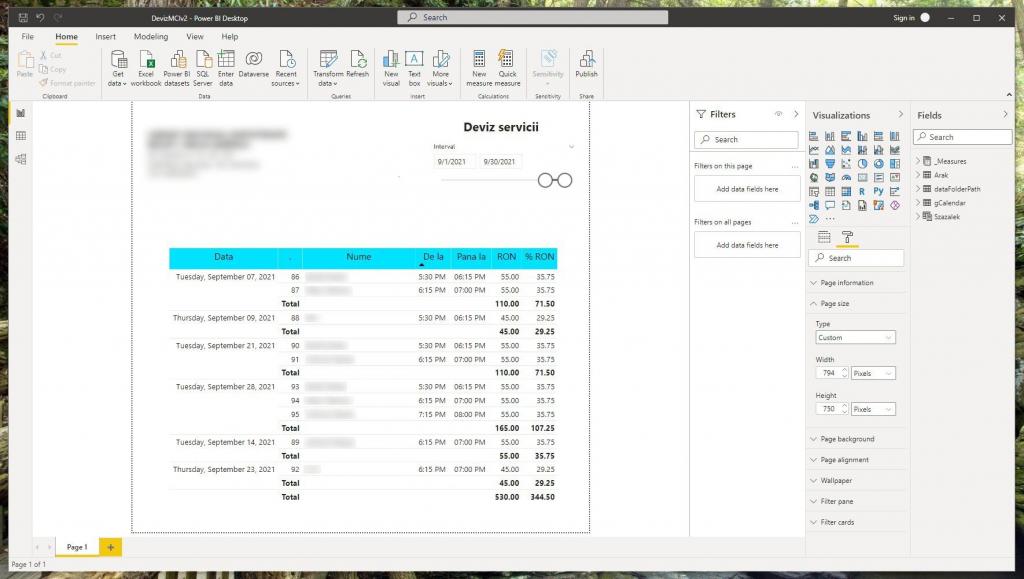Viewport: 1024px width, 579px height.
Task: Toggle Filters pane visibility eye icon
Action: 778,115
